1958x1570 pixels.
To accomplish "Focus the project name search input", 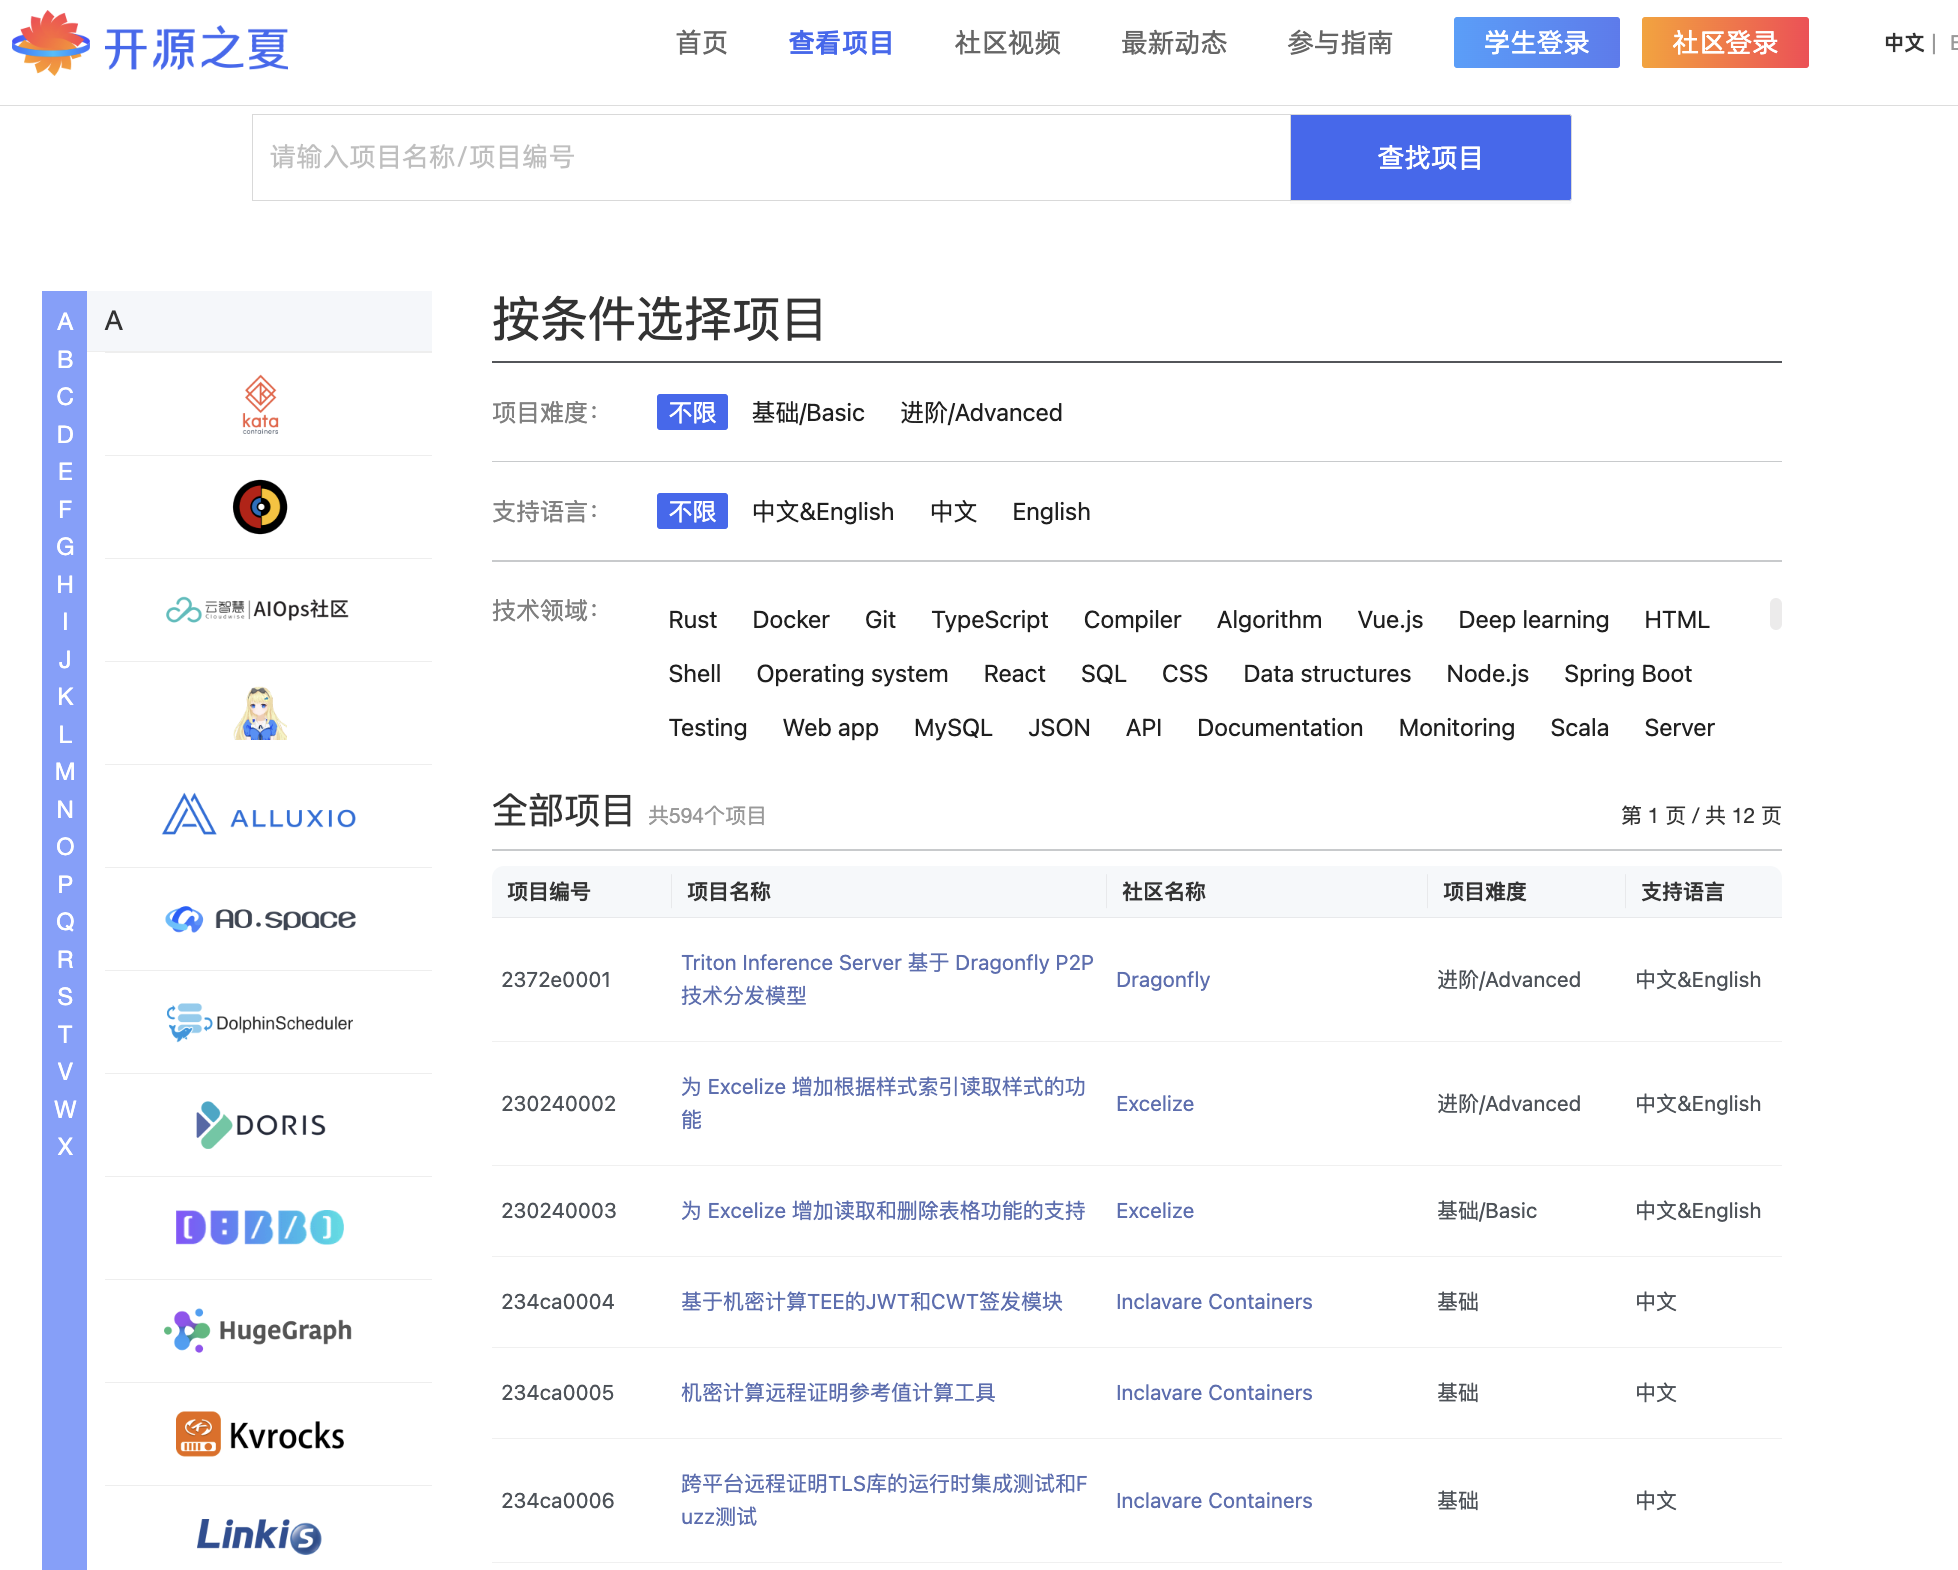I will pyautogui.click(x=771, y=157).
